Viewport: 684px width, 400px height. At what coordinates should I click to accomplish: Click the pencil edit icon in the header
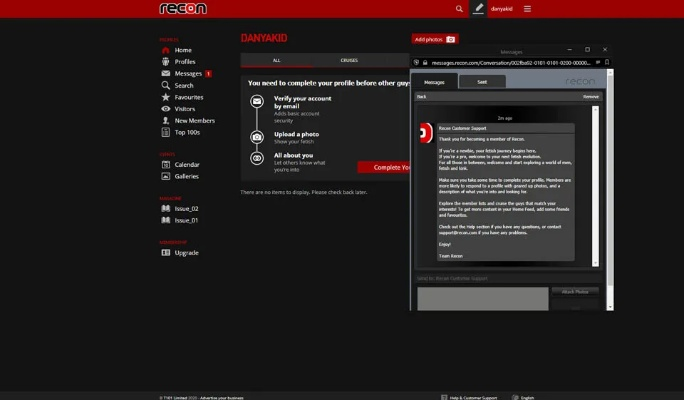[479, 8]
